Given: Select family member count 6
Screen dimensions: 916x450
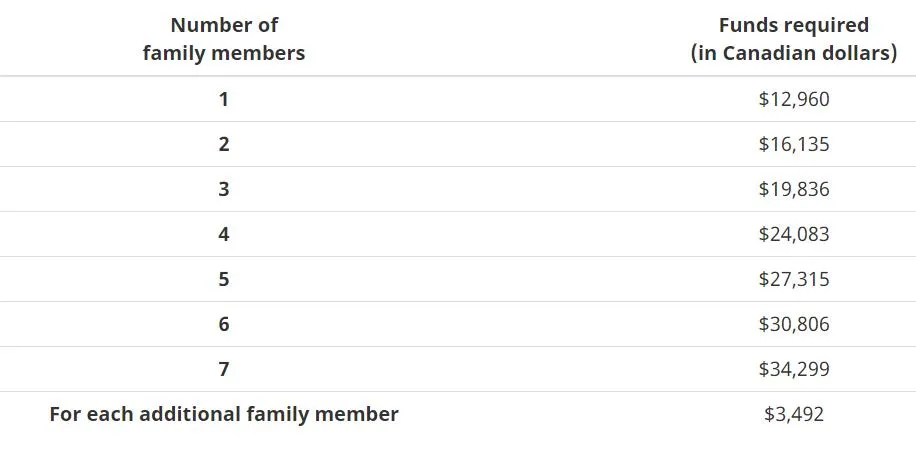Looking at the screenshot, I should [224, 324].
